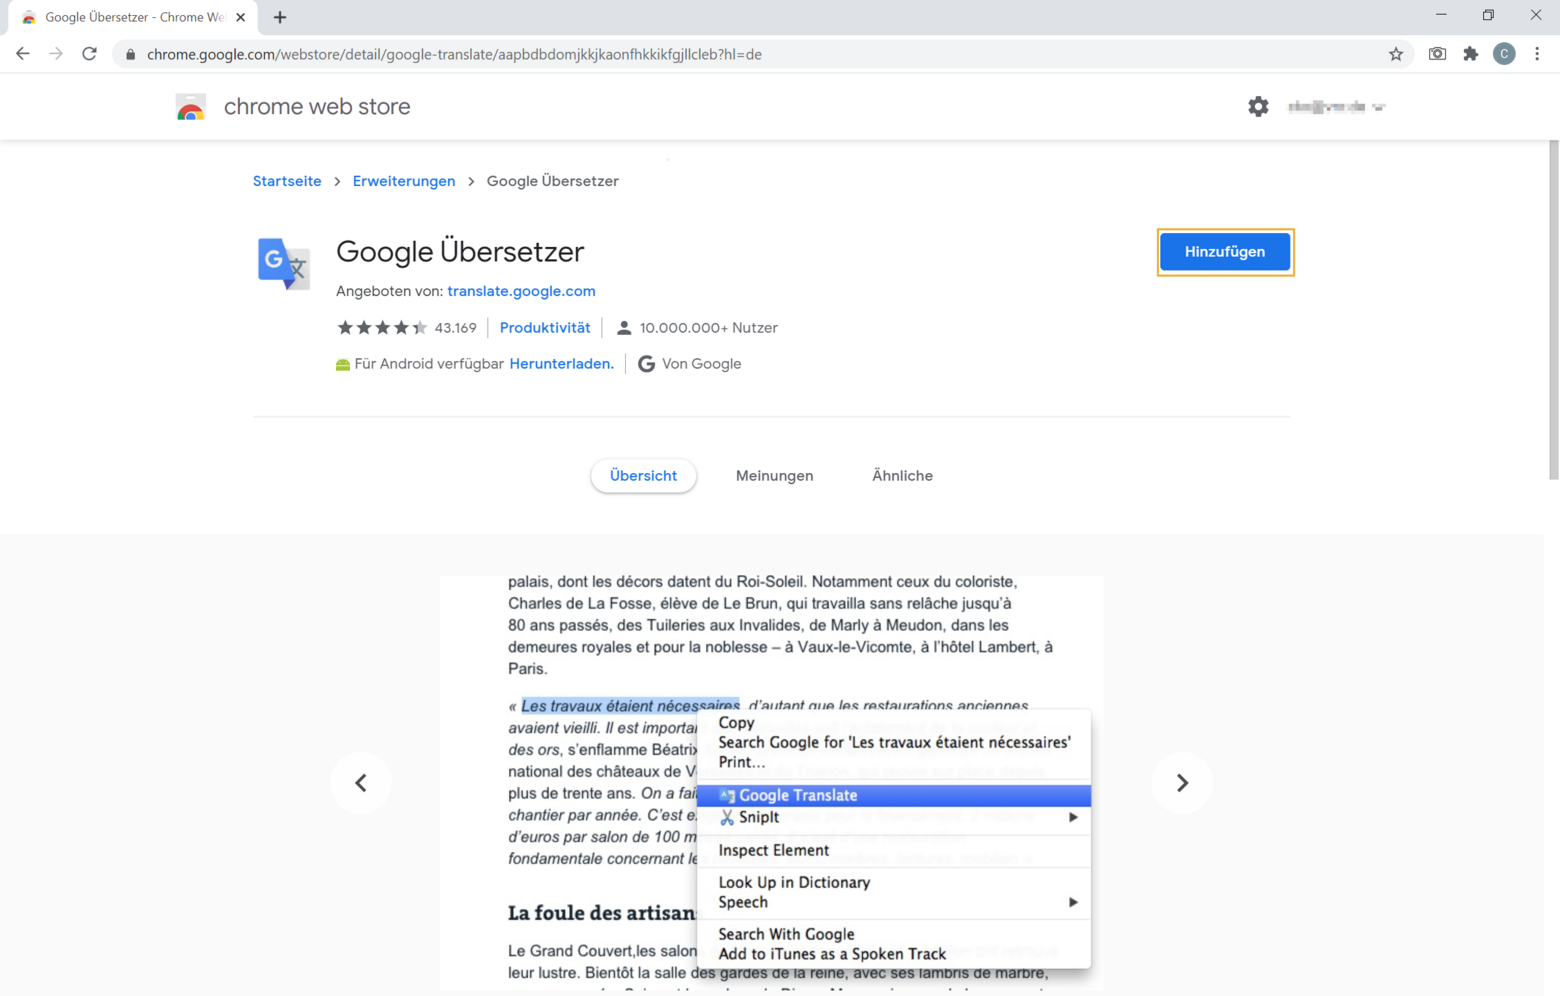
Task: Click the star rating of the extension
Action: [382, 327]
